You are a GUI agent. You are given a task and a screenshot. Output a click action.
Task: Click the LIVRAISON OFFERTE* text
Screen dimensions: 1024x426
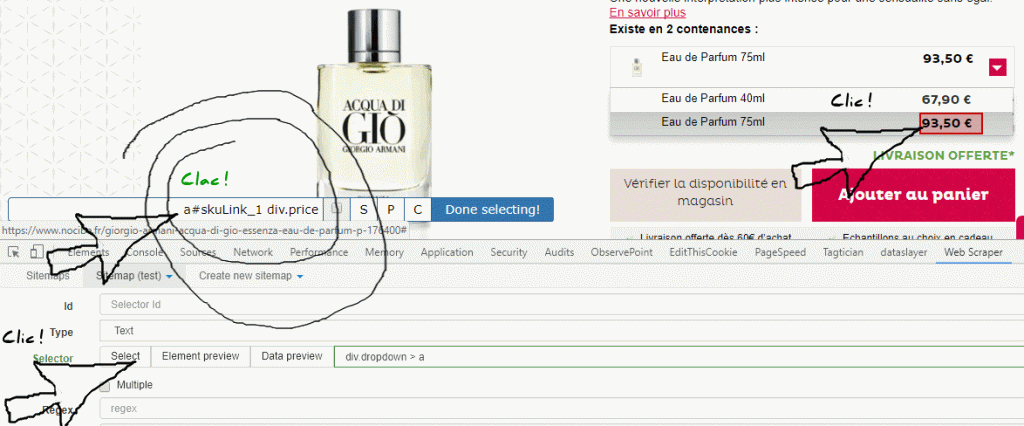click(944, 156)
